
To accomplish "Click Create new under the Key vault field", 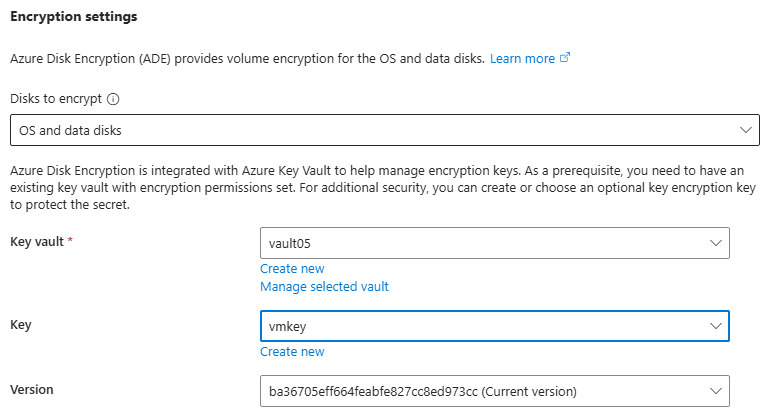I will (x=292, y=268).
